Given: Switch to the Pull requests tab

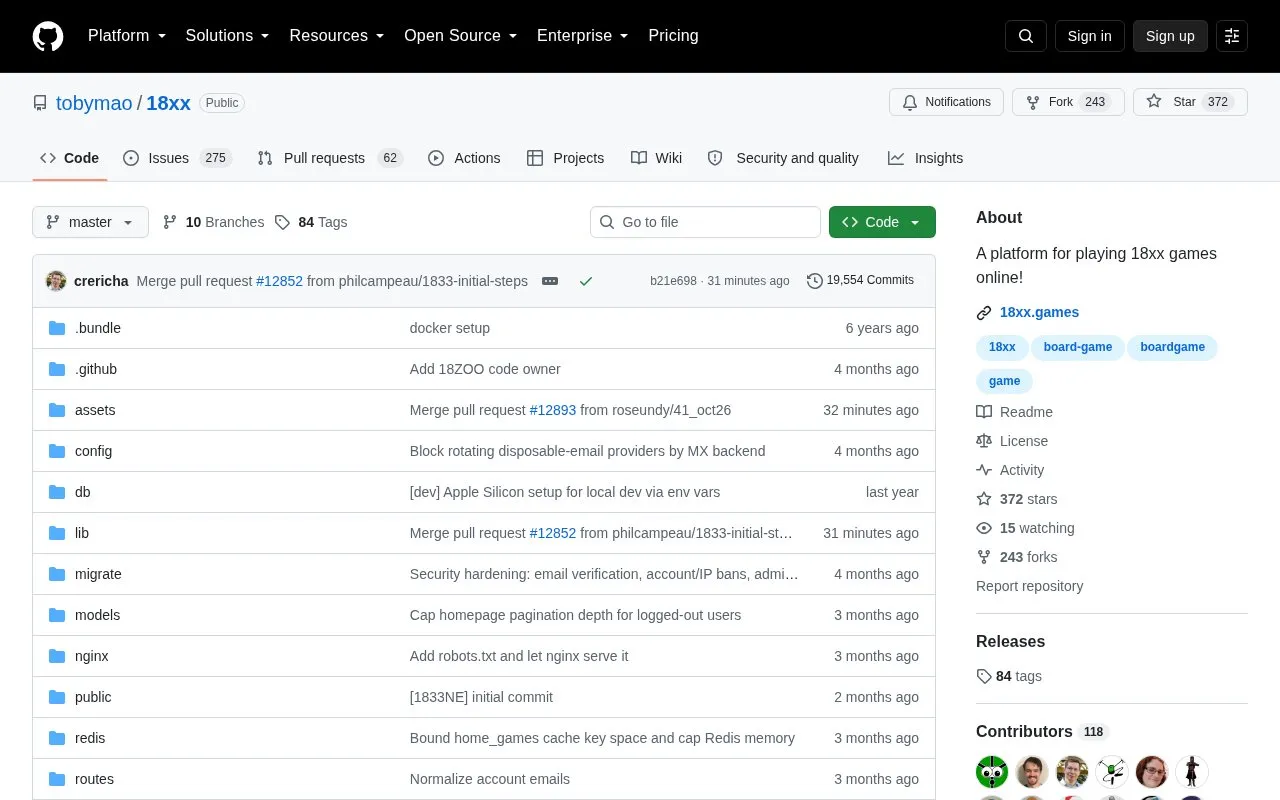Looking at the screenshot, I should (329, 158).
